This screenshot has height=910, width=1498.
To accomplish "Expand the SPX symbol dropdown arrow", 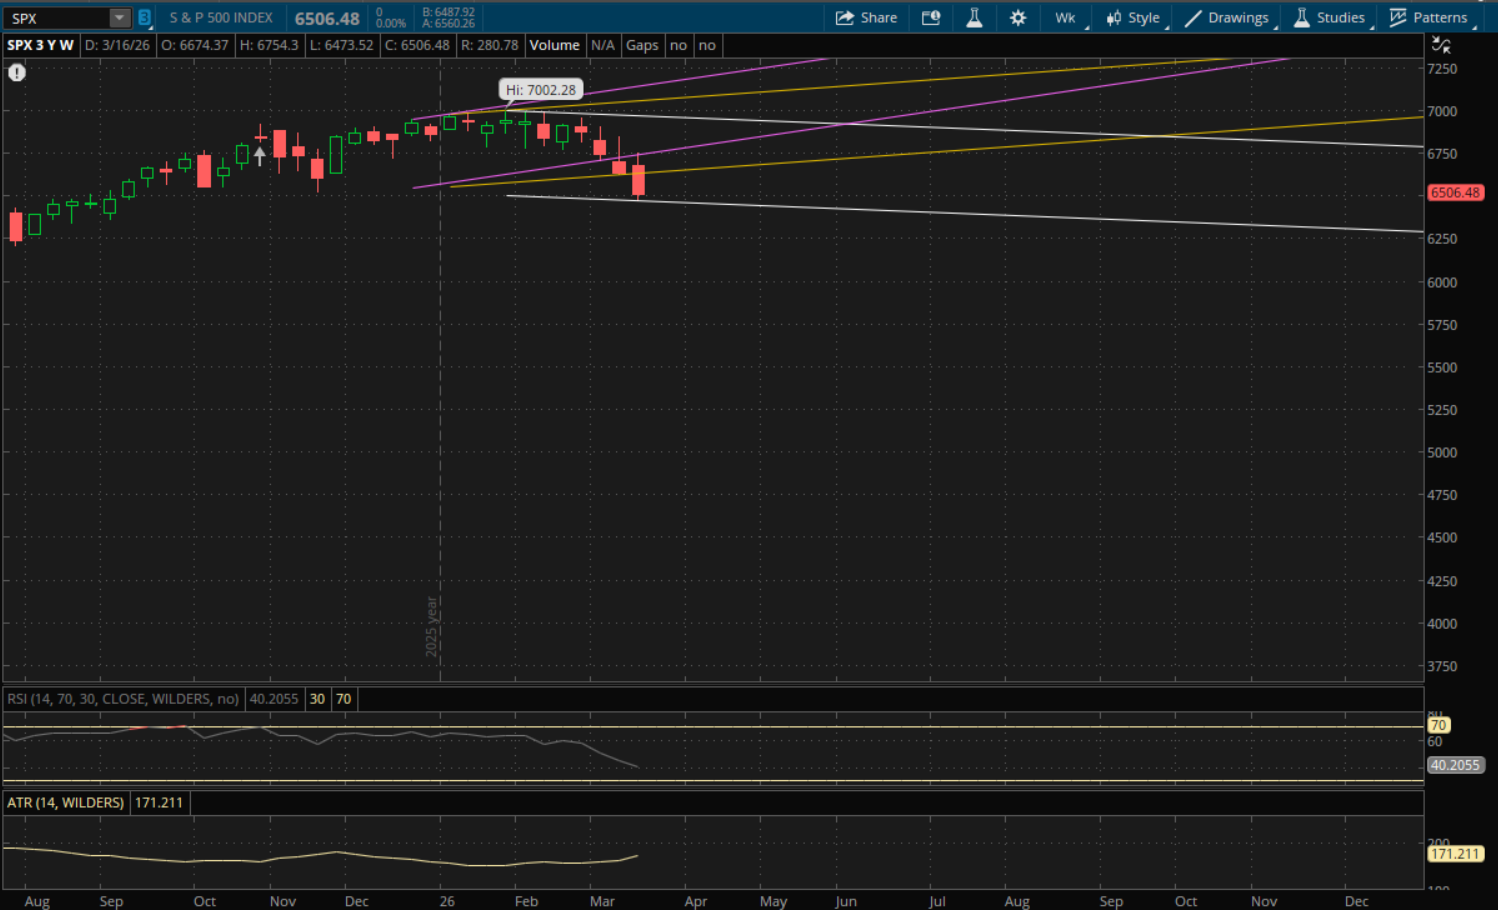I will (119, 18).
